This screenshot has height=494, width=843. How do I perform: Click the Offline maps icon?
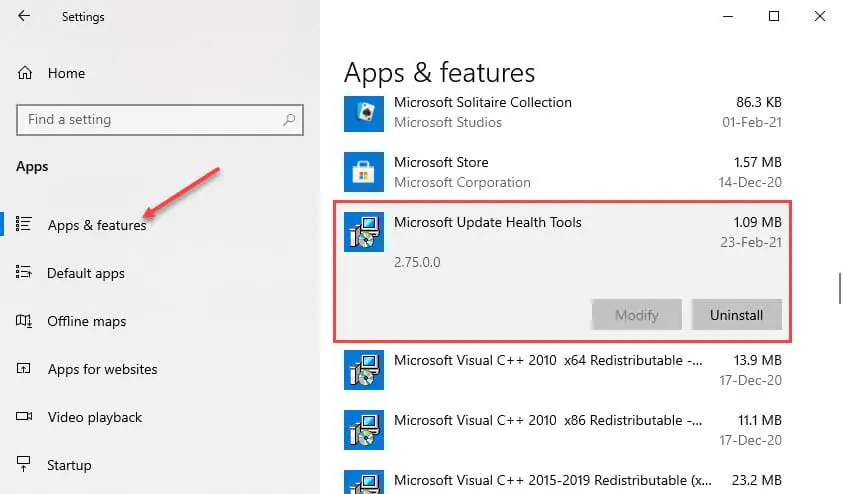click(x=24, y=321)
